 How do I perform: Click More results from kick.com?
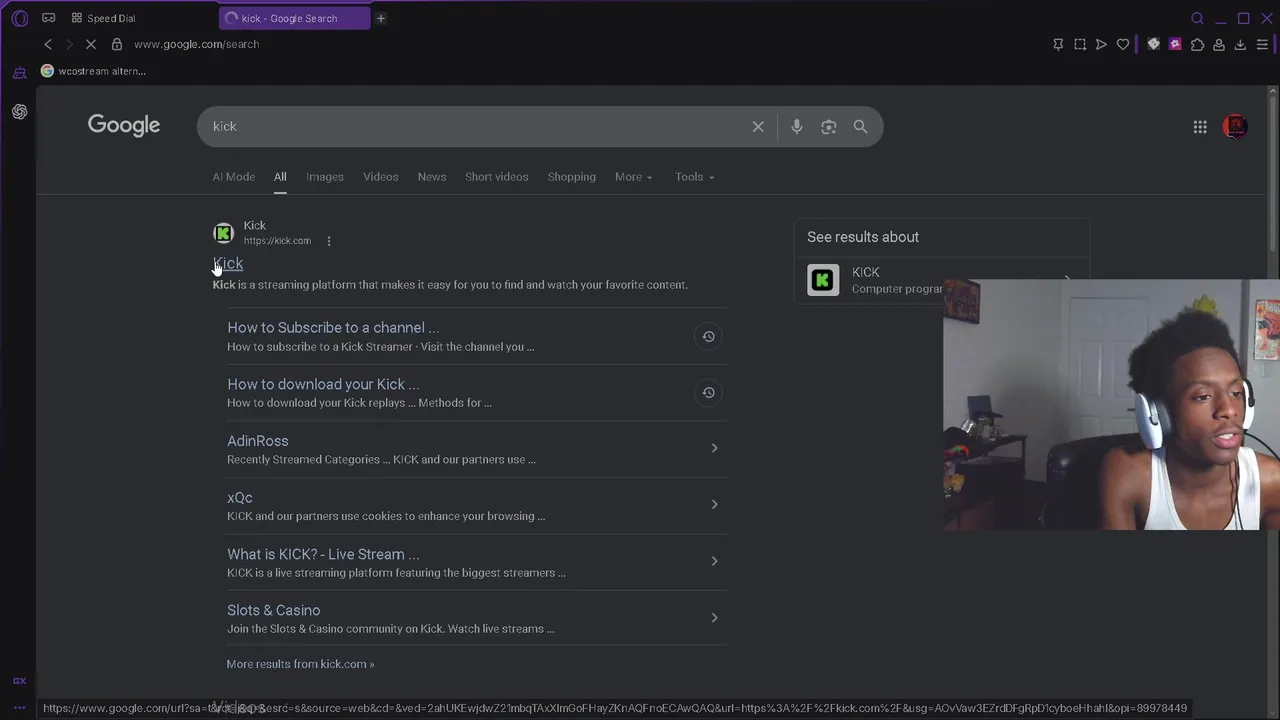coord(300,664)
